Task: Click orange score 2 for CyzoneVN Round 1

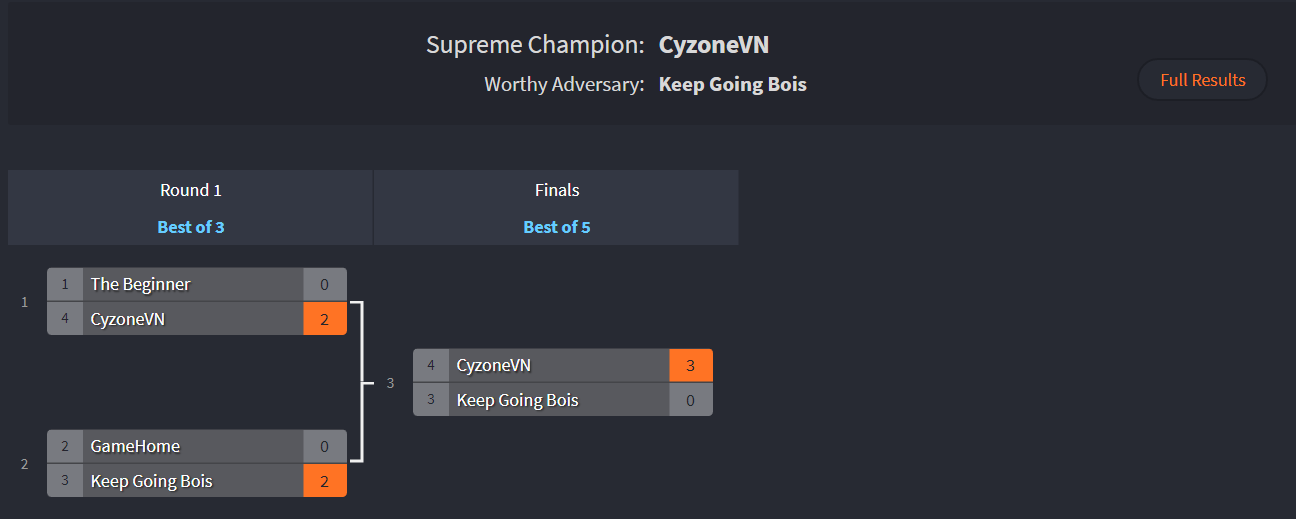Action: click(325, 319)
